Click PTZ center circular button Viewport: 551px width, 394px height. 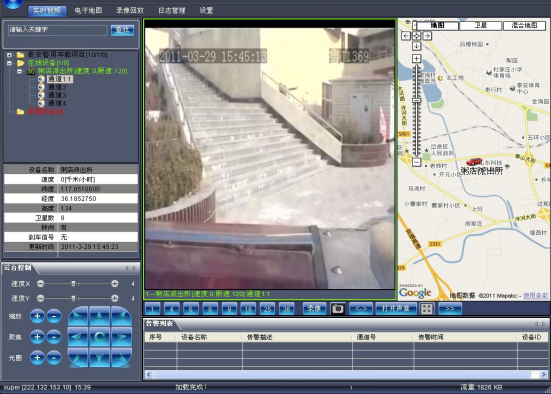tap(99, 337)
